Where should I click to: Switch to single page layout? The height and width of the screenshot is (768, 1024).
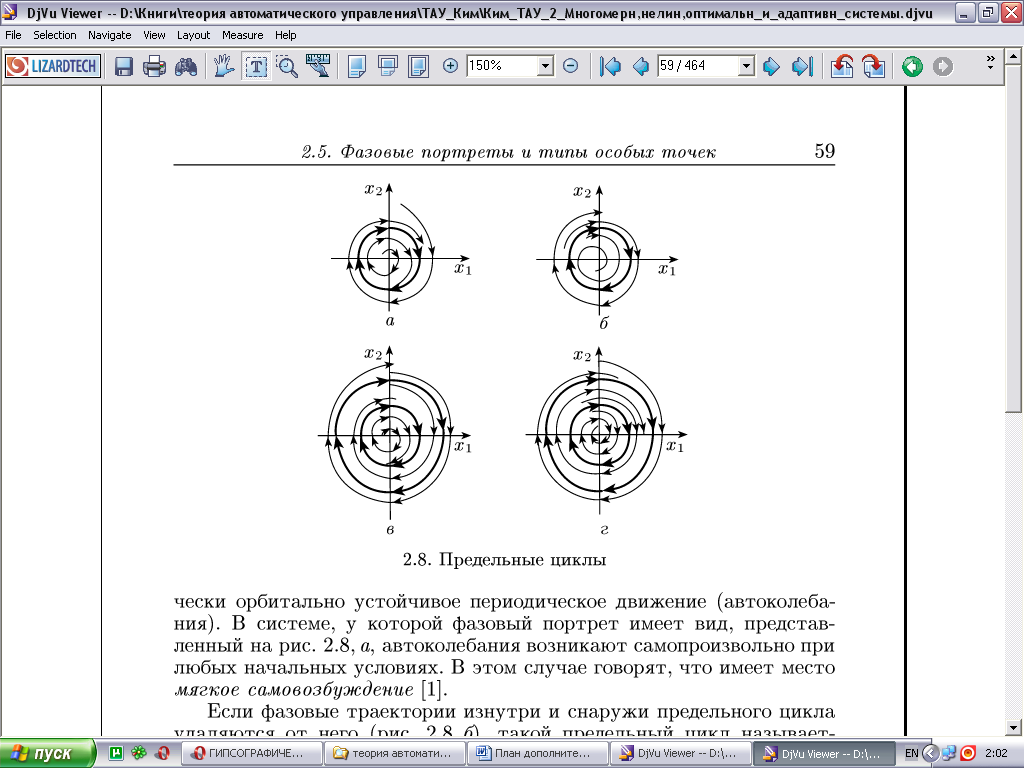pos(357,66)
